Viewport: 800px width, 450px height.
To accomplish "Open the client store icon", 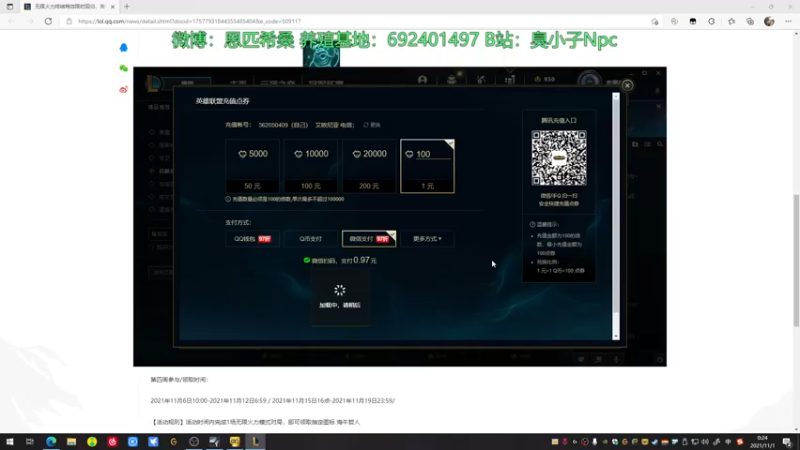I will [x=510, y=80].
